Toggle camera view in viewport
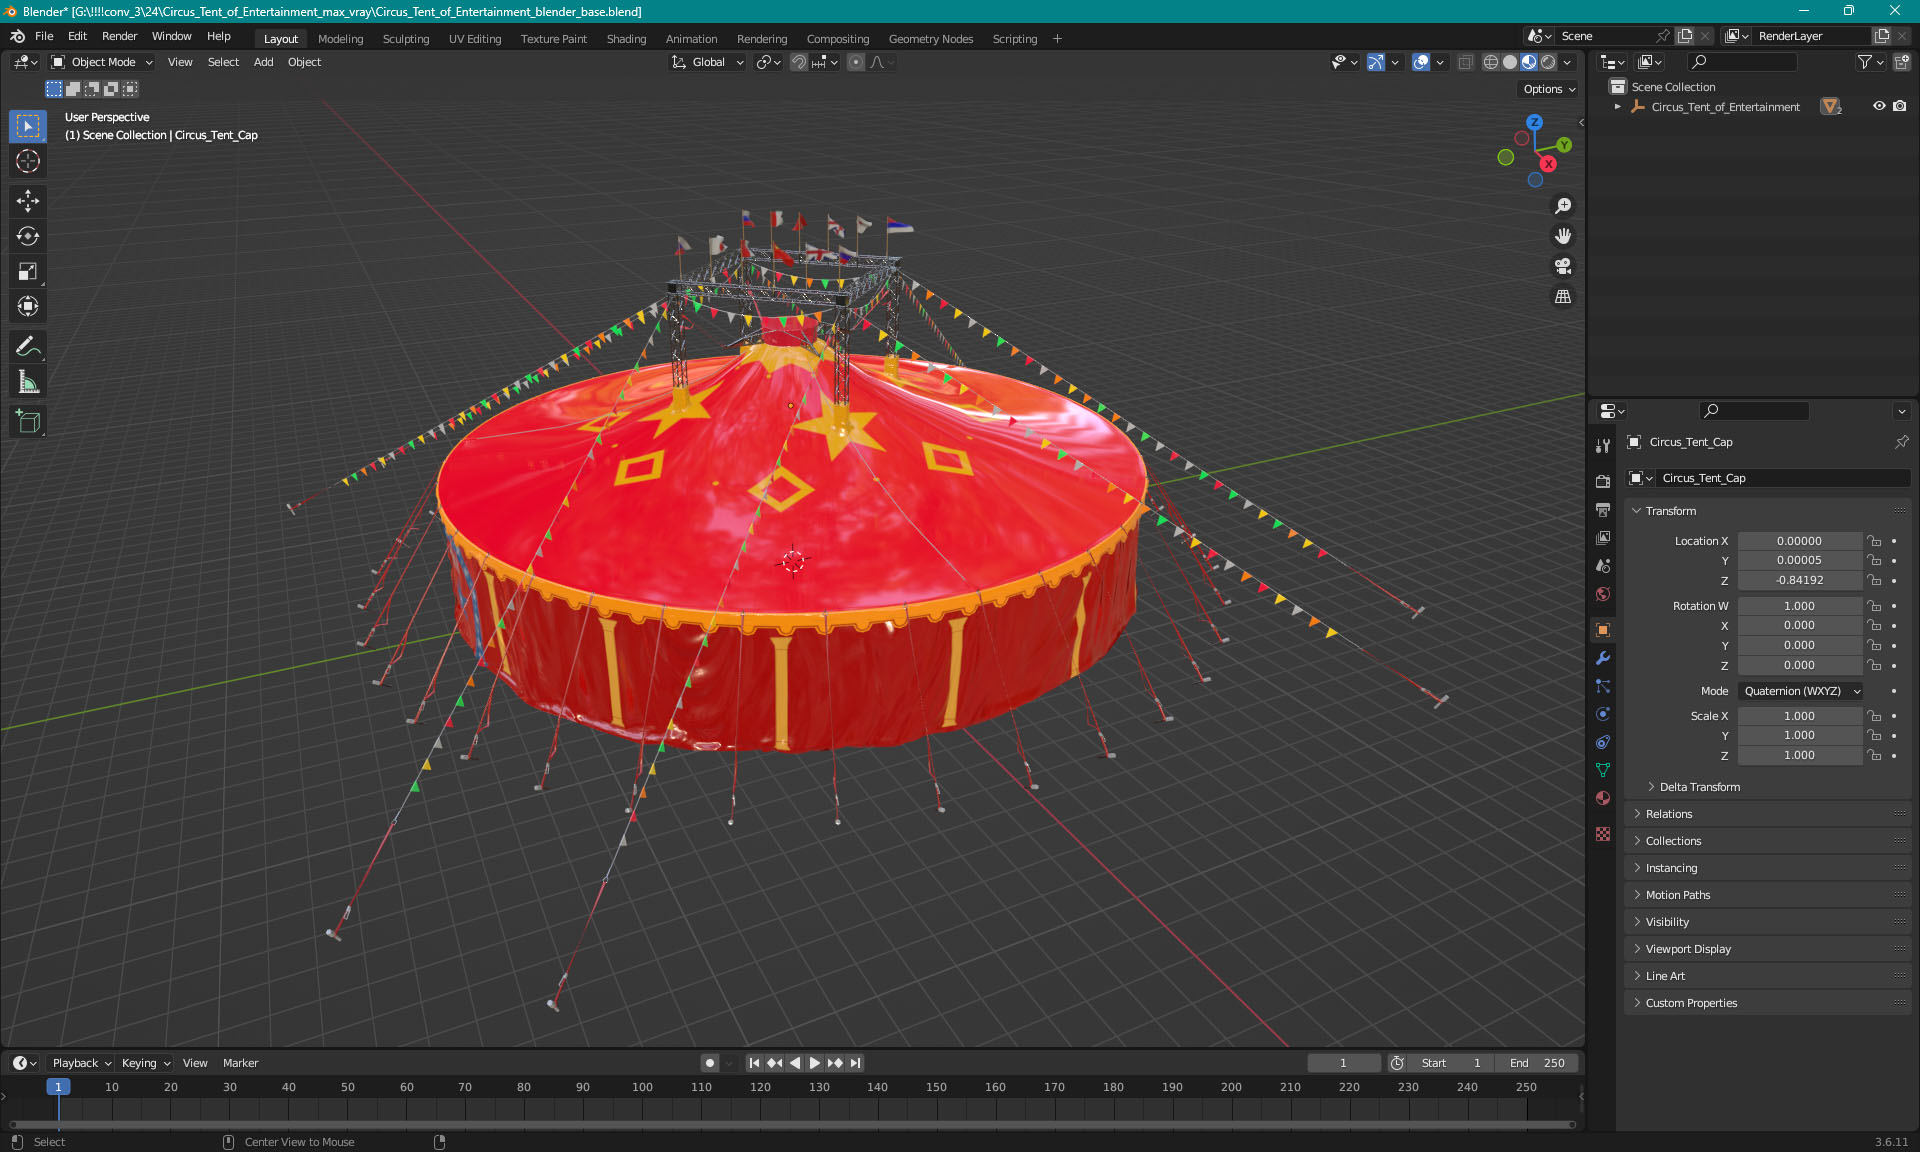Image resolution: width=1920 pixels, height=1152 pixels. [1562, 267]
